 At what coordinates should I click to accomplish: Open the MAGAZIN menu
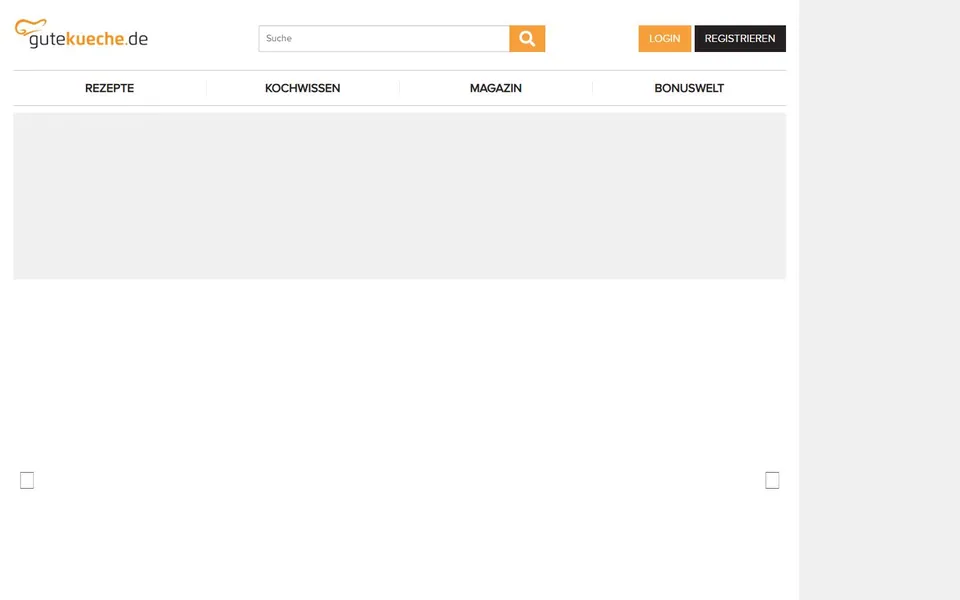pyautogui.click(x=496, y=88)
